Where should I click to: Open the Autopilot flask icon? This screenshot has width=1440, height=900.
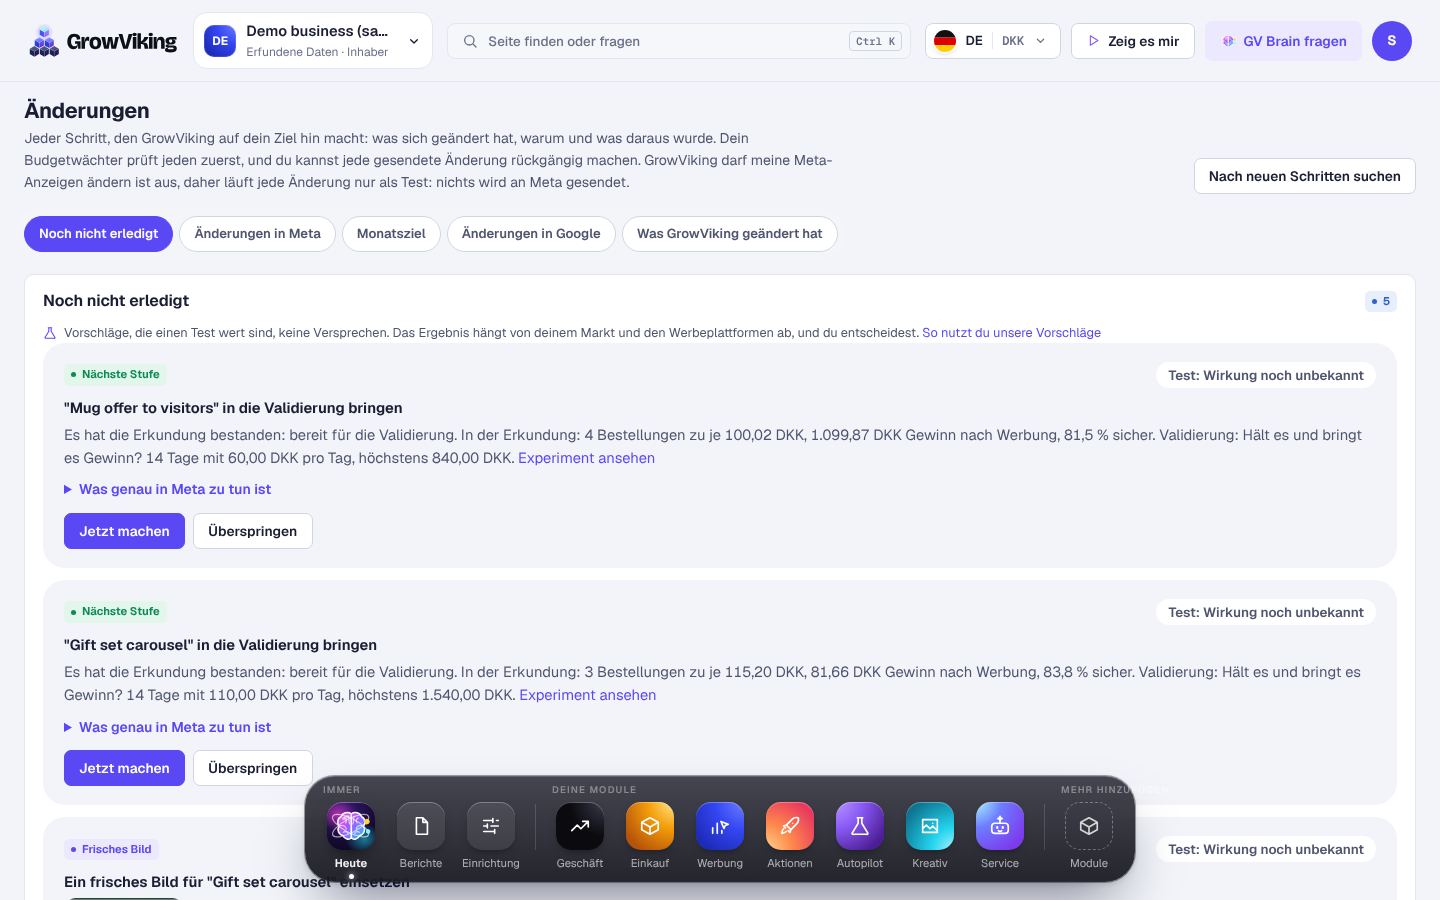(x=860, y=827)
